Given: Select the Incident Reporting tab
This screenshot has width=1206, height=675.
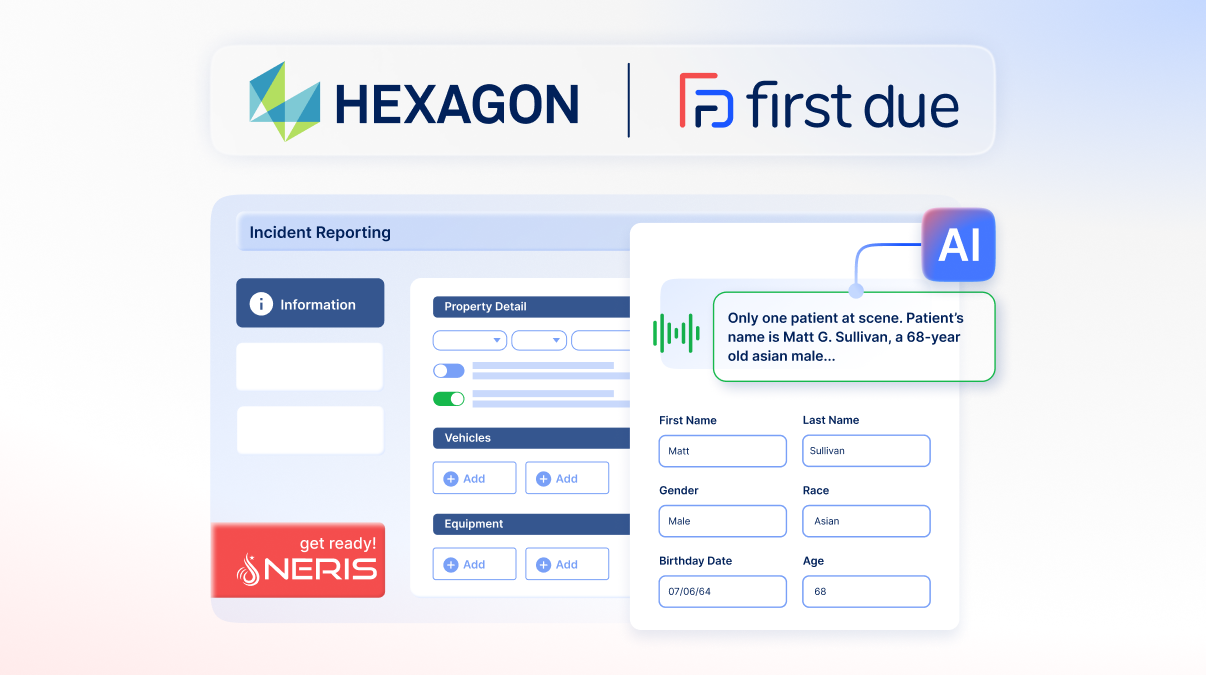Looking at the screenshot, I should pyautogui.click(x=318, y=231).
